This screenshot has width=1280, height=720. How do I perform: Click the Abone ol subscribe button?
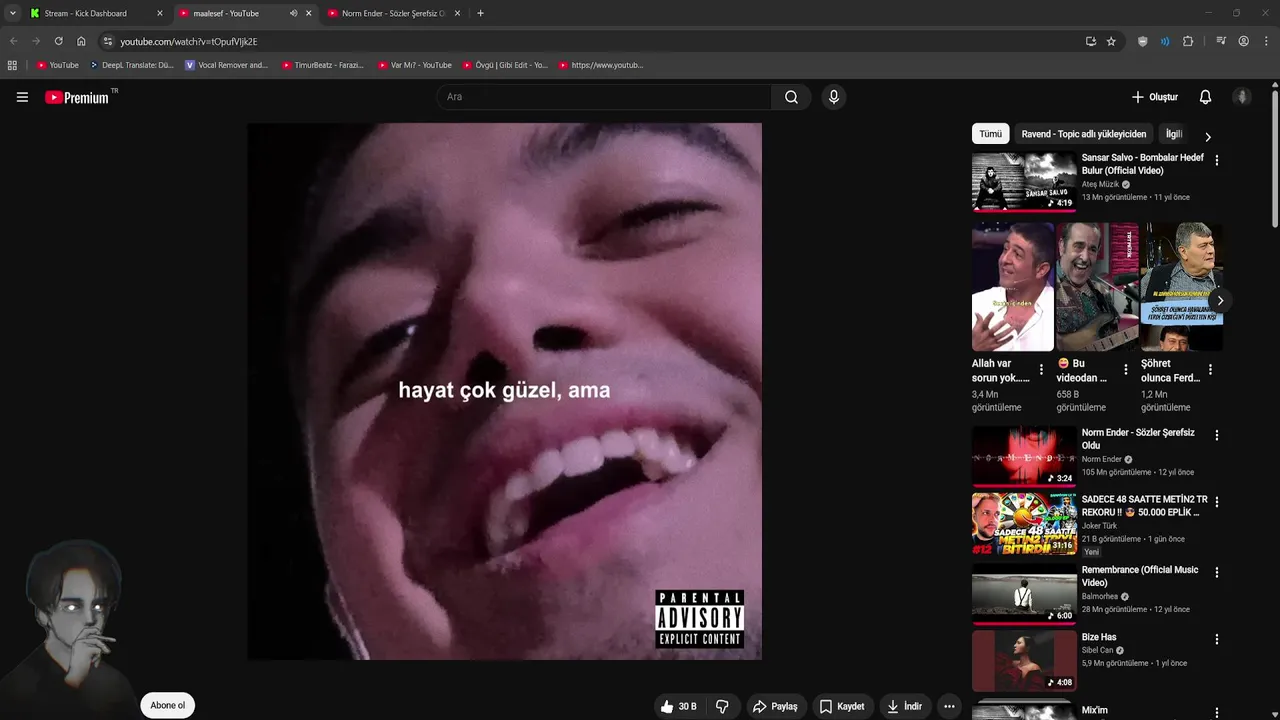167,705
